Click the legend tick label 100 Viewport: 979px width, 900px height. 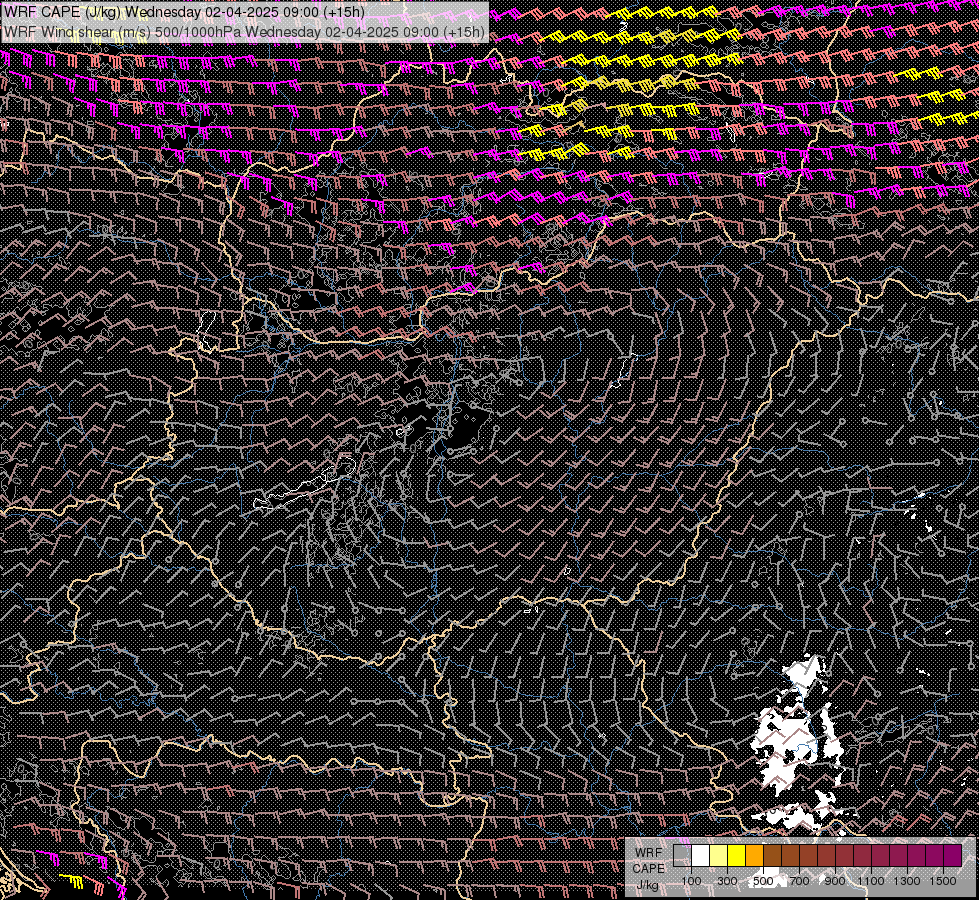click(x=691, y=881)
